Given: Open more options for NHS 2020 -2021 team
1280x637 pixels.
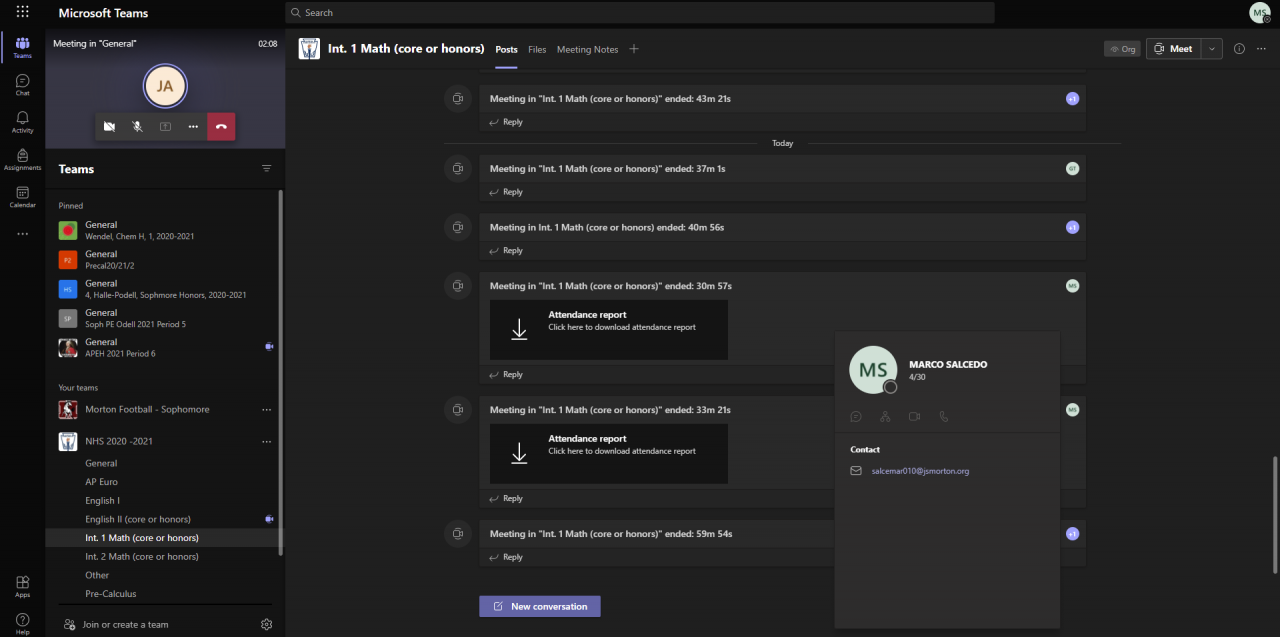Looking at the screenshot, I should tap(267, 441).
